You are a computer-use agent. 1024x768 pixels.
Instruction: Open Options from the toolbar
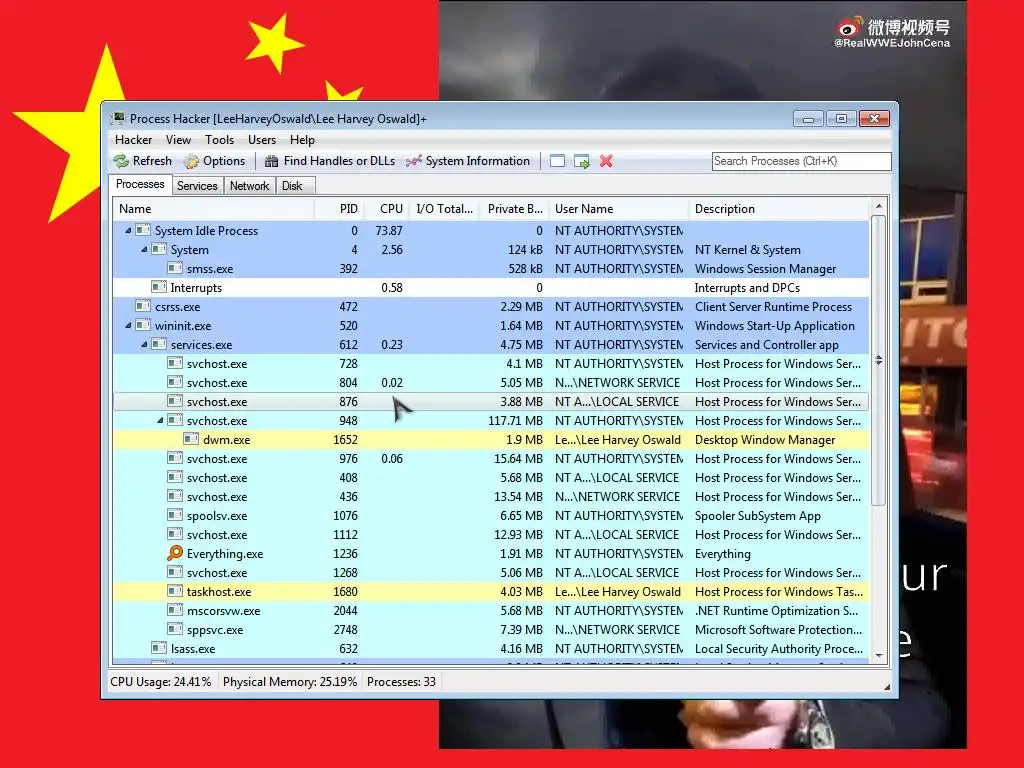click(214, 161)
